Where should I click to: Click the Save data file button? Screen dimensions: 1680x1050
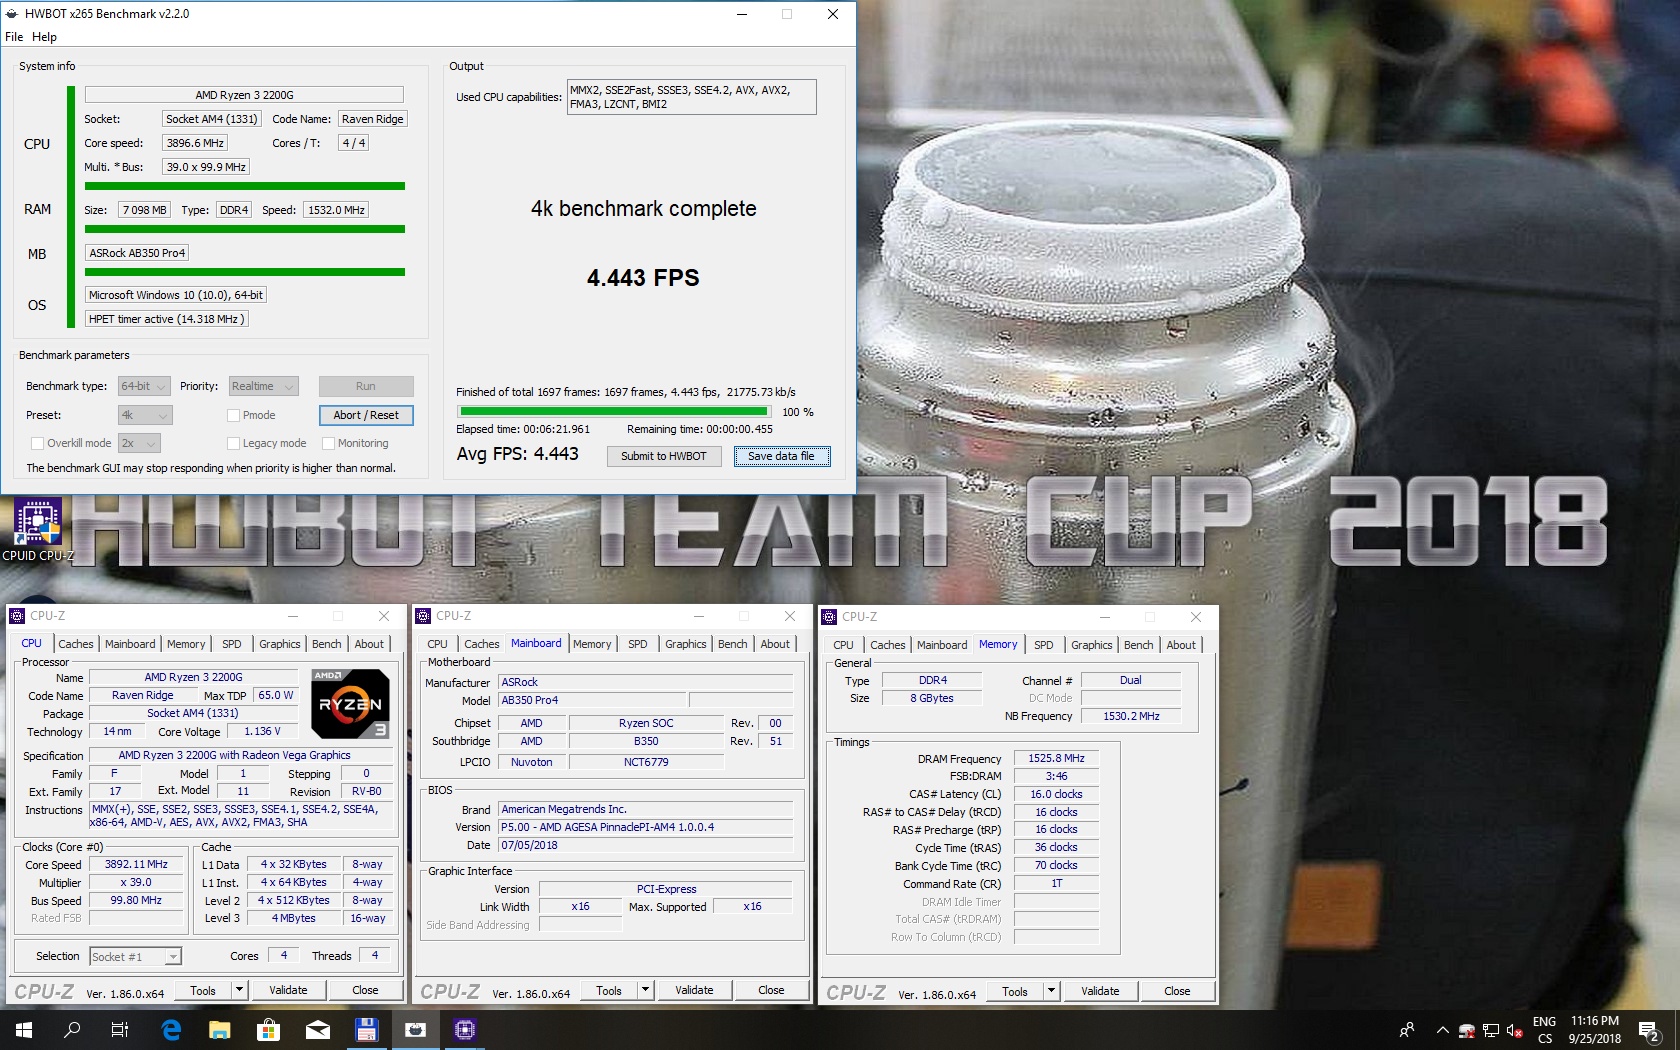pyautogui.click(x=781, y=456)
